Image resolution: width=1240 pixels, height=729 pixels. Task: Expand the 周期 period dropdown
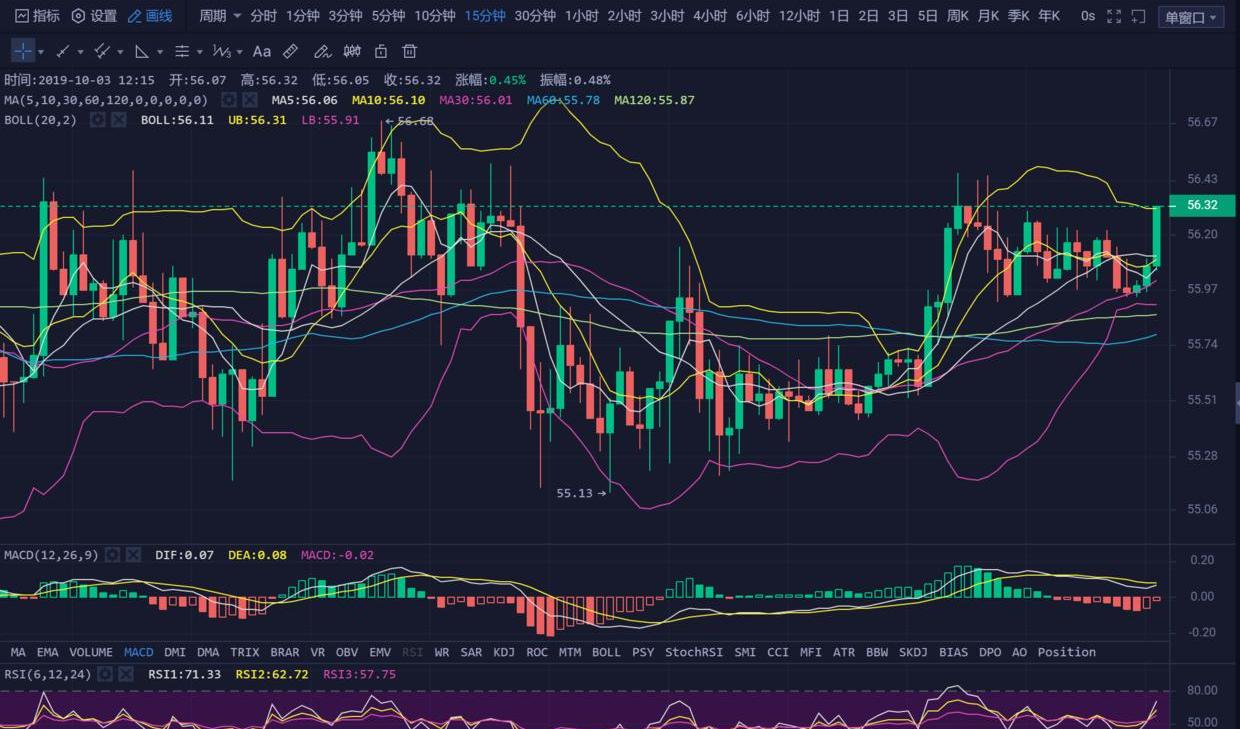[x=220, y=16]
